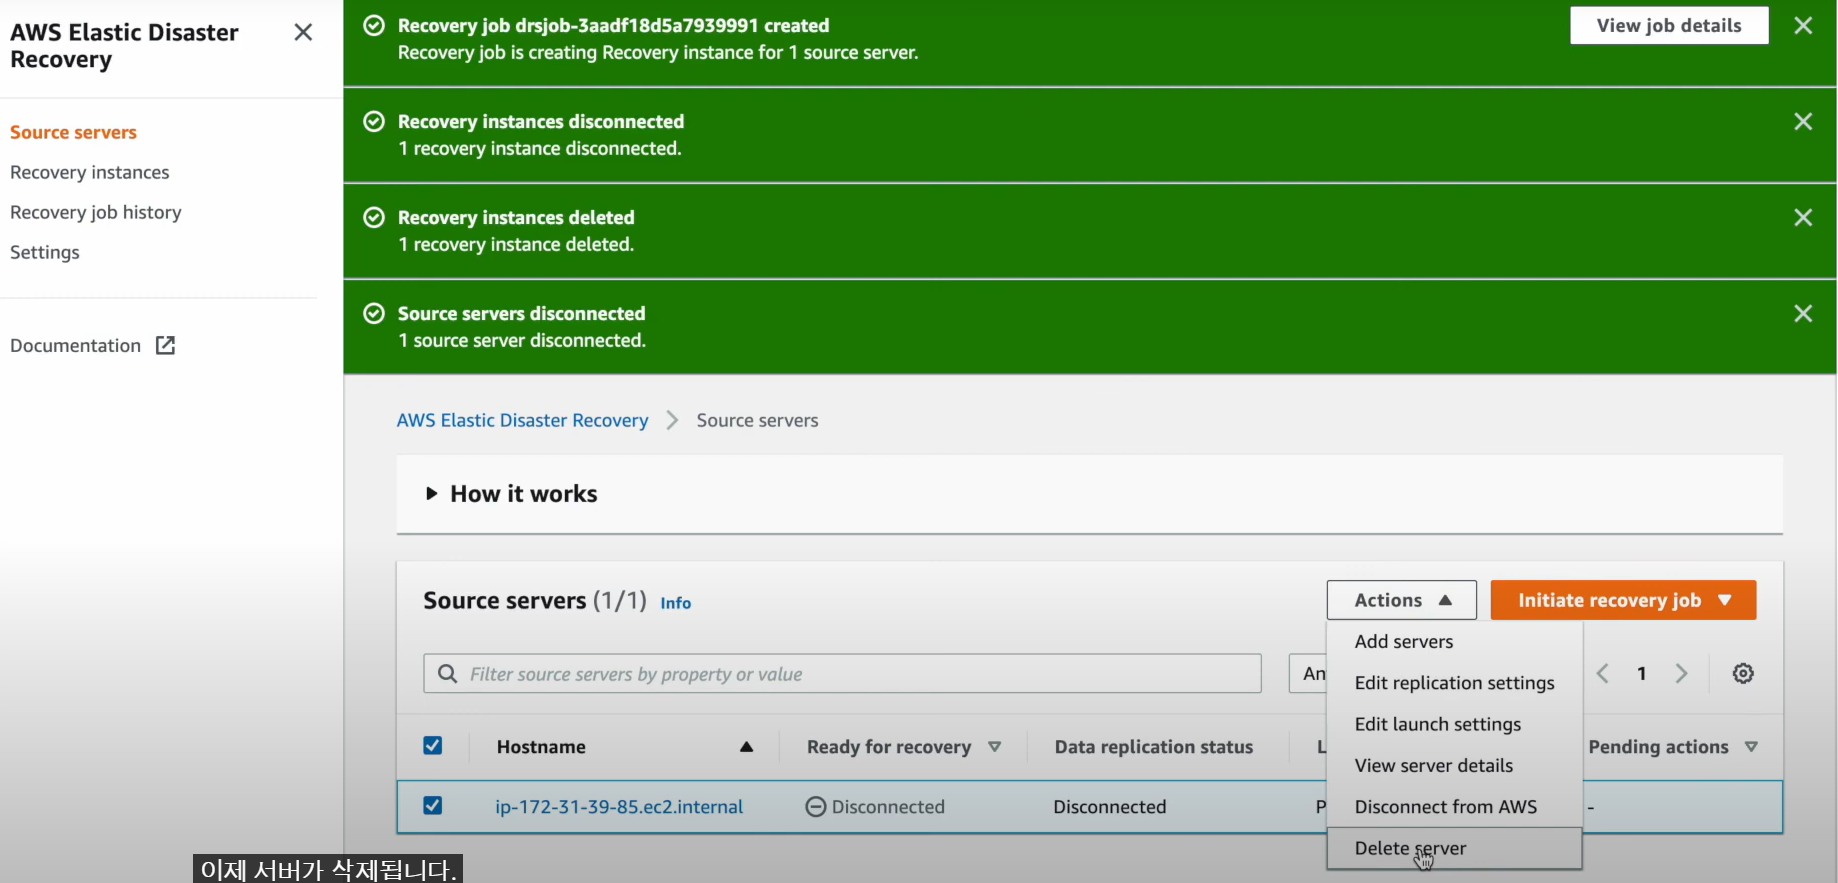This screenshot has height=883, width=1838.
Task: Open the Documentation external link icon
Action: click(x=166, y=346)
